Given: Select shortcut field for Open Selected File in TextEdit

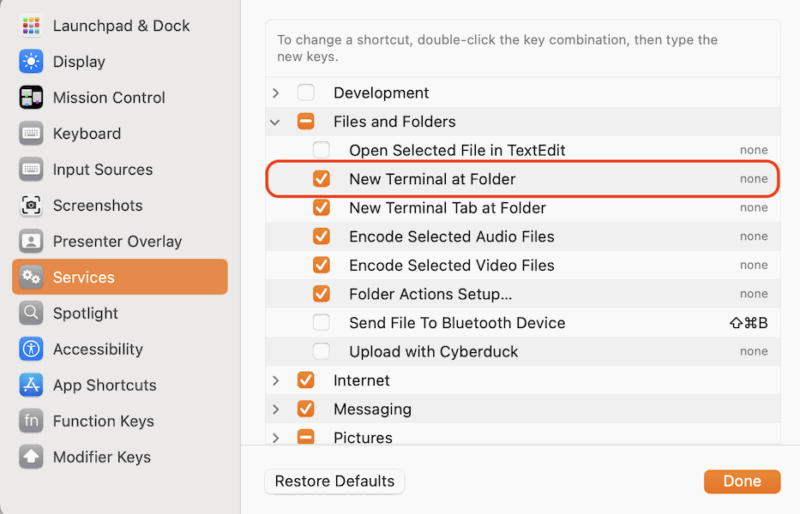Looking at the screenshot, I should (x=754, y=150).
